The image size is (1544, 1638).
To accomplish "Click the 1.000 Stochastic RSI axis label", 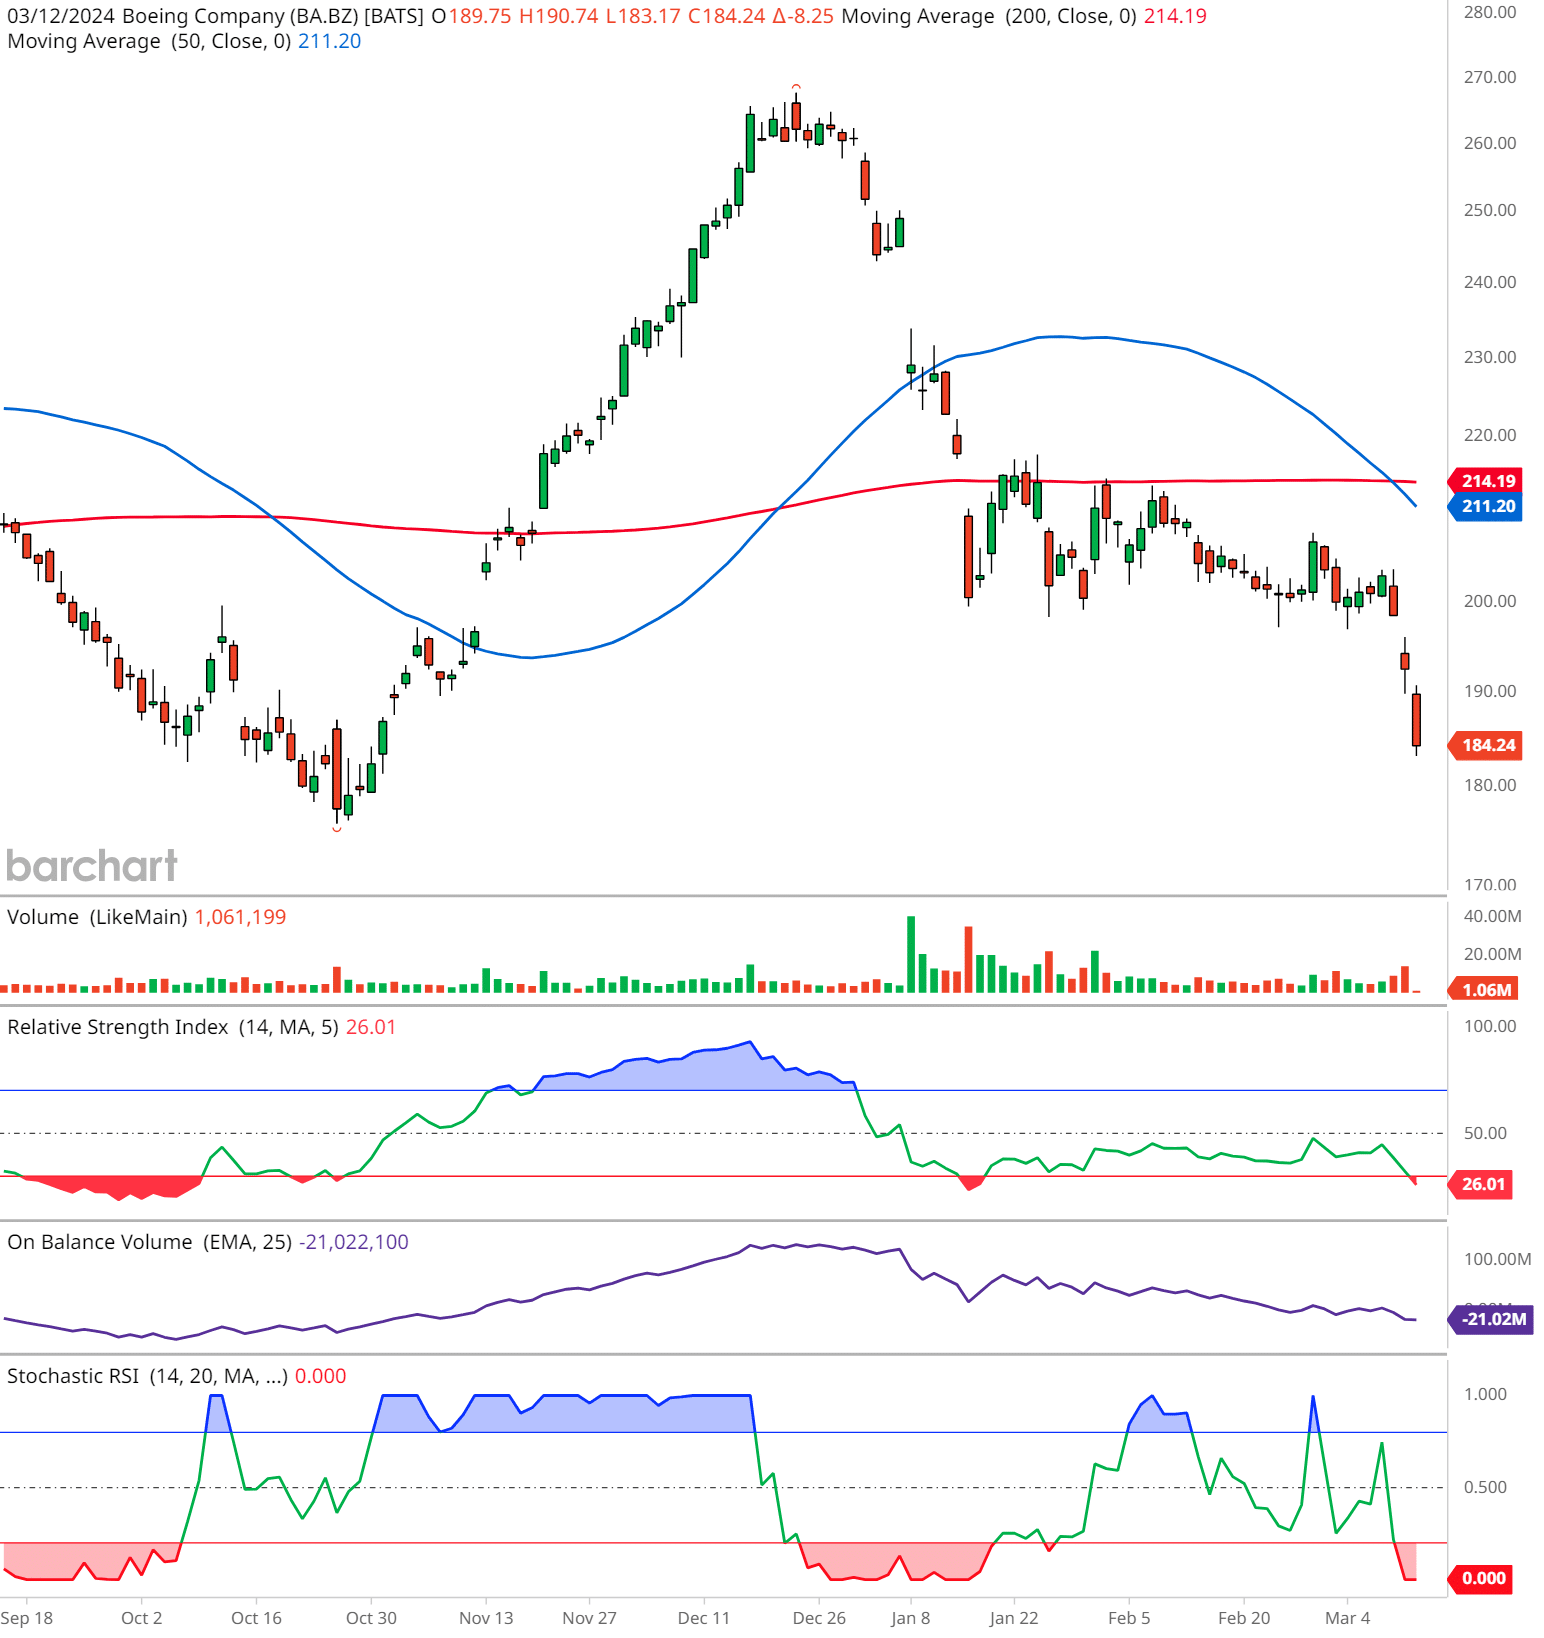I will click(1485, 1394).
